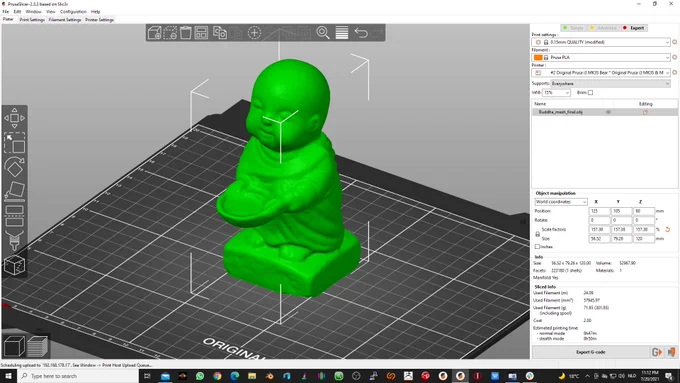Open the Filament preset dropdown

click(601, 57)
